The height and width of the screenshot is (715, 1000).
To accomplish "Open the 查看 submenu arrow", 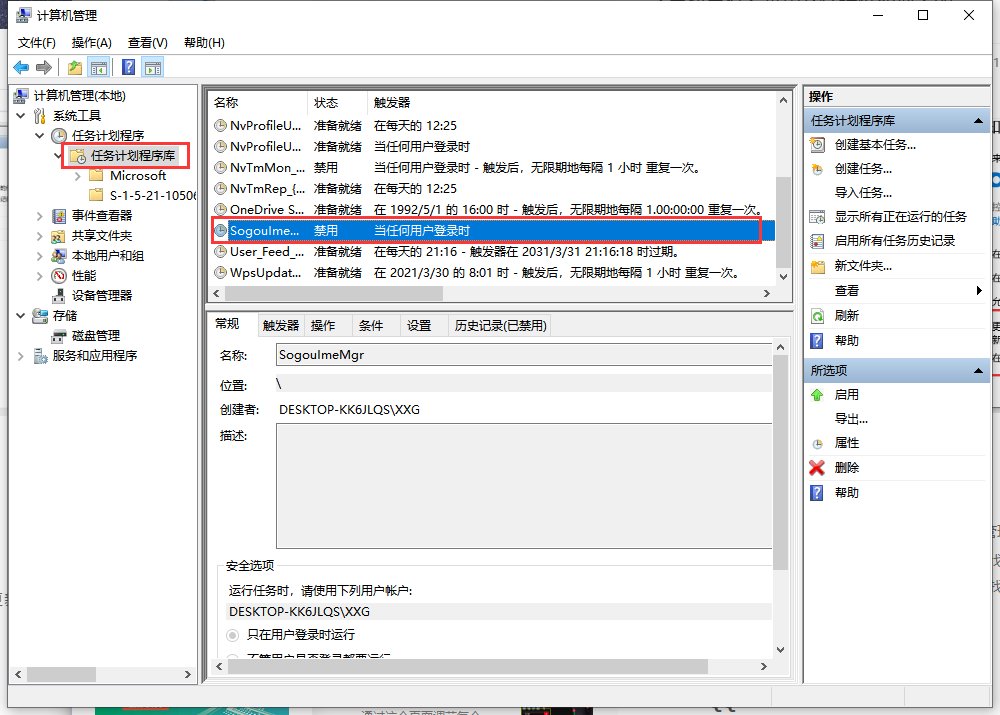I will tap(978, 290).
